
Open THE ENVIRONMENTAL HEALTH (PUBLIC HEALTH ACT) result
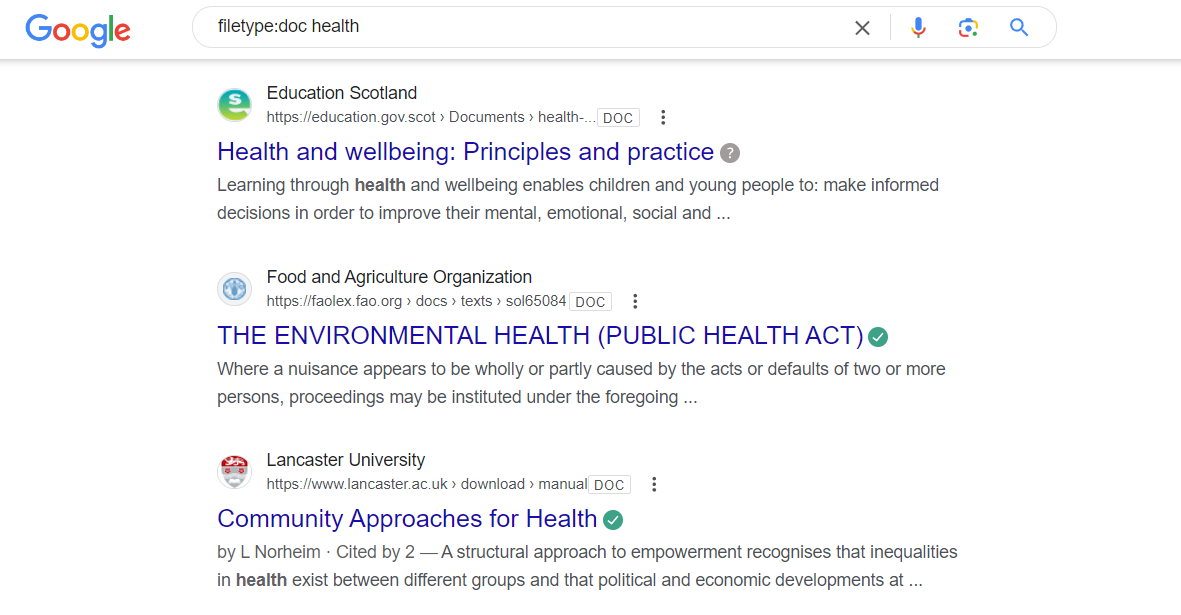click(x=540, y=336)
